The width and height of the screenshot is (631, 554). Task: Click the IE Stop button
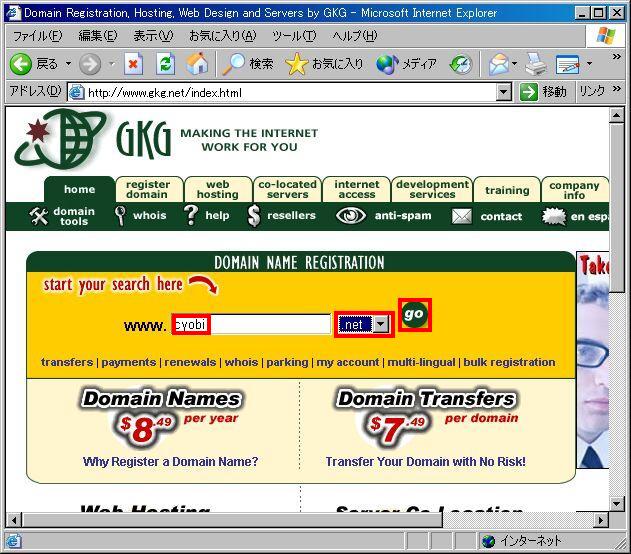(134, 64)
